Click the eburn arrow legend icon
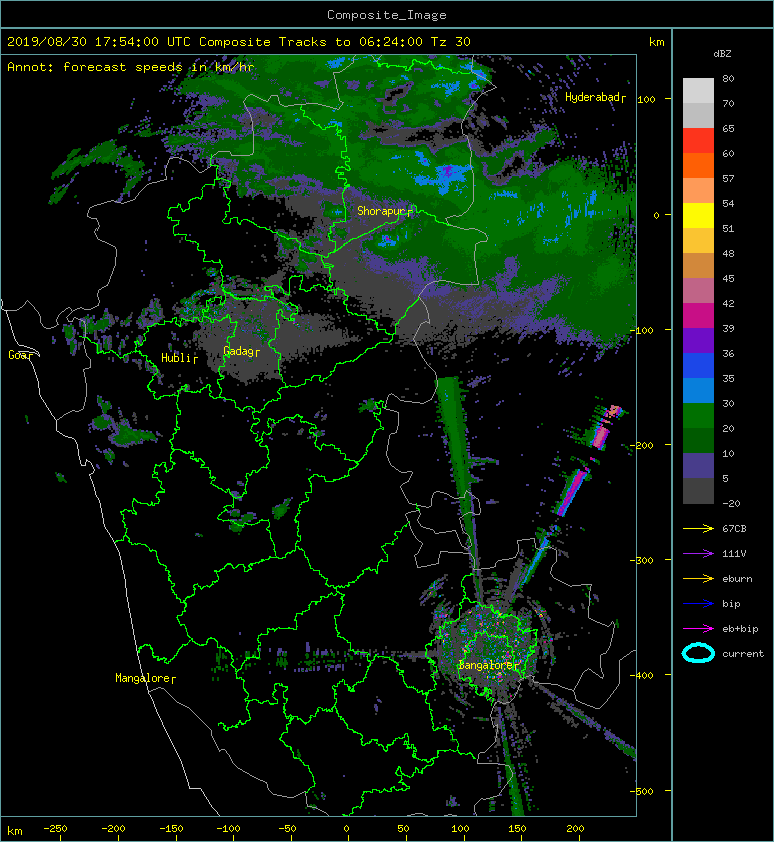 (698, 578)
